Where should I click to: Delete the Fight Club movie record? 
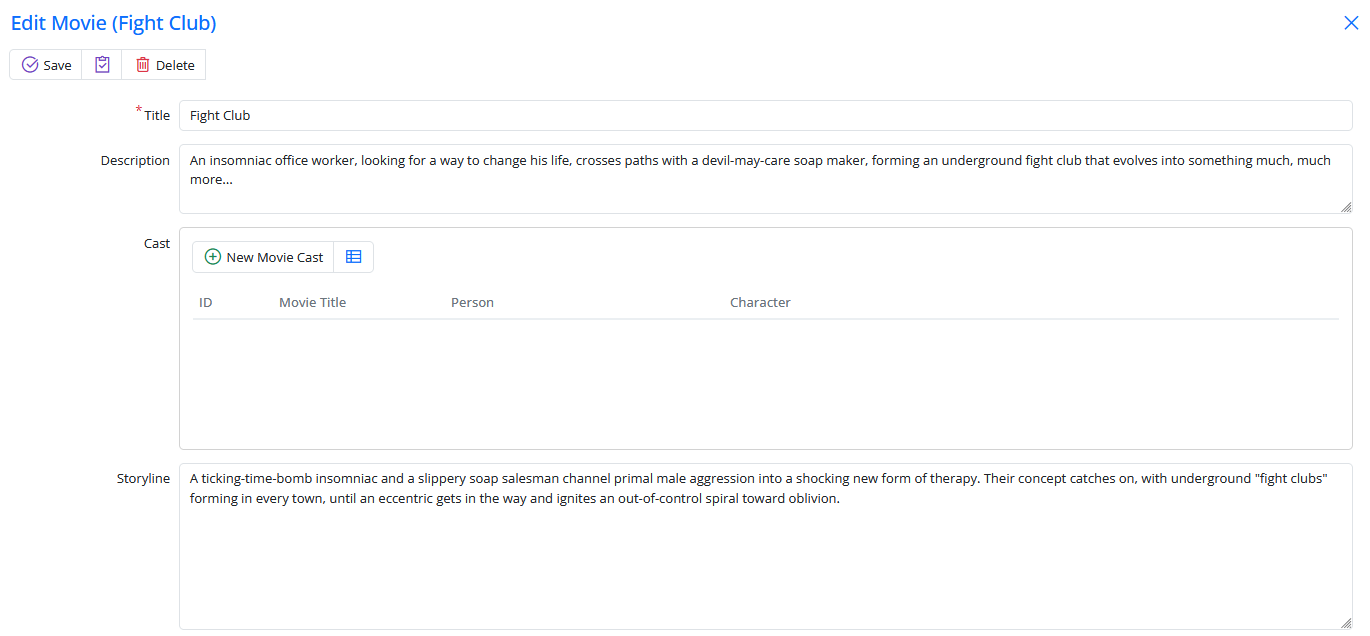(165, 65)
